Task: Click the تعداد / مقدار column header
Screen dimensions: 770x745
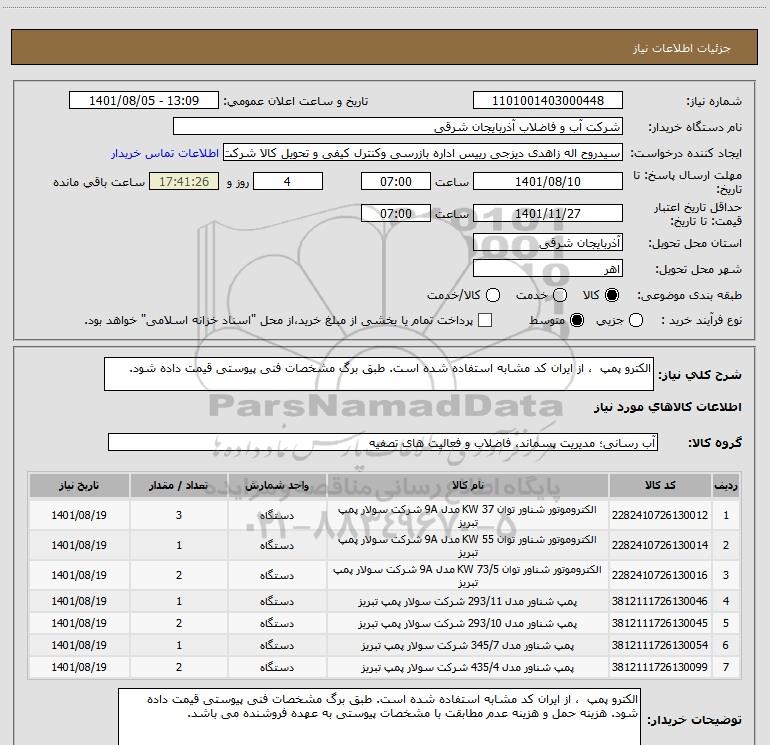Action: (179, 485)
